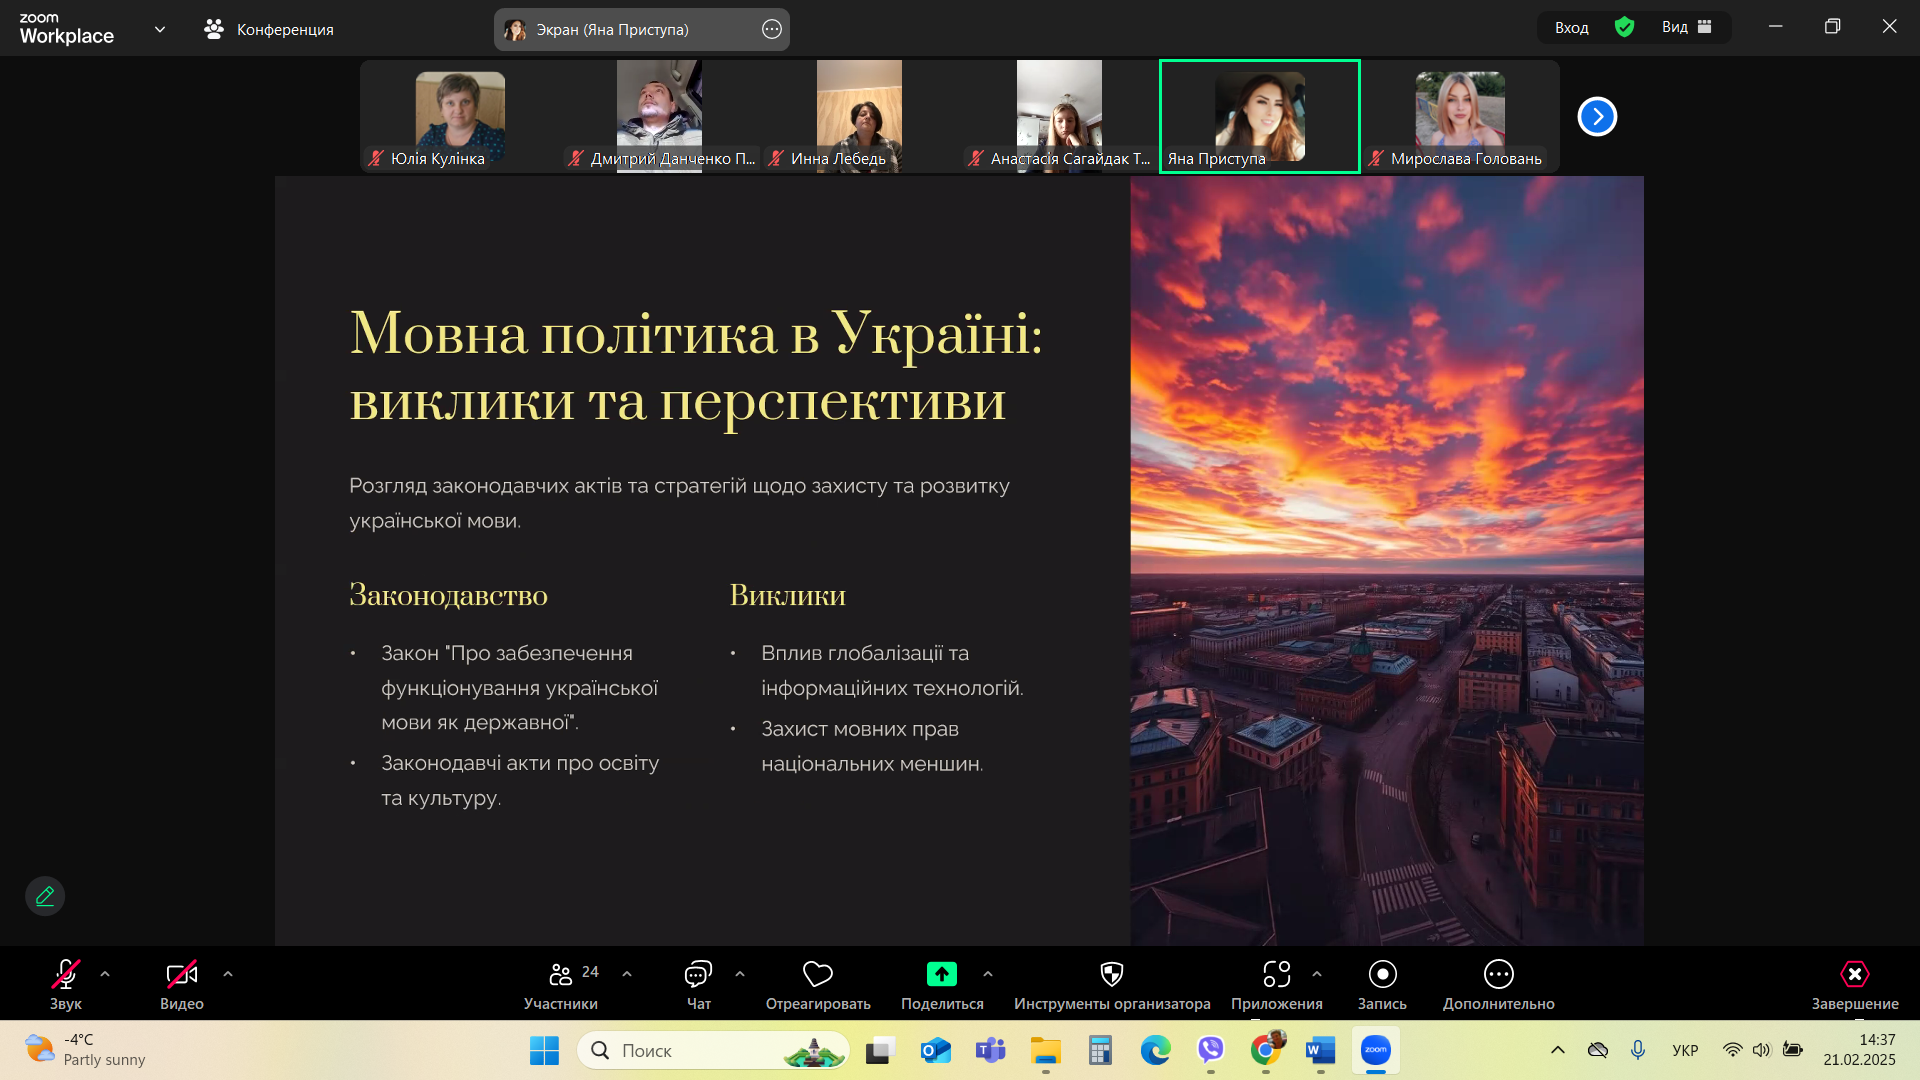Select Мирослава Головань video thumbnail
The width and height of the screenshot is (1920, 1080).
[1460, 116]
